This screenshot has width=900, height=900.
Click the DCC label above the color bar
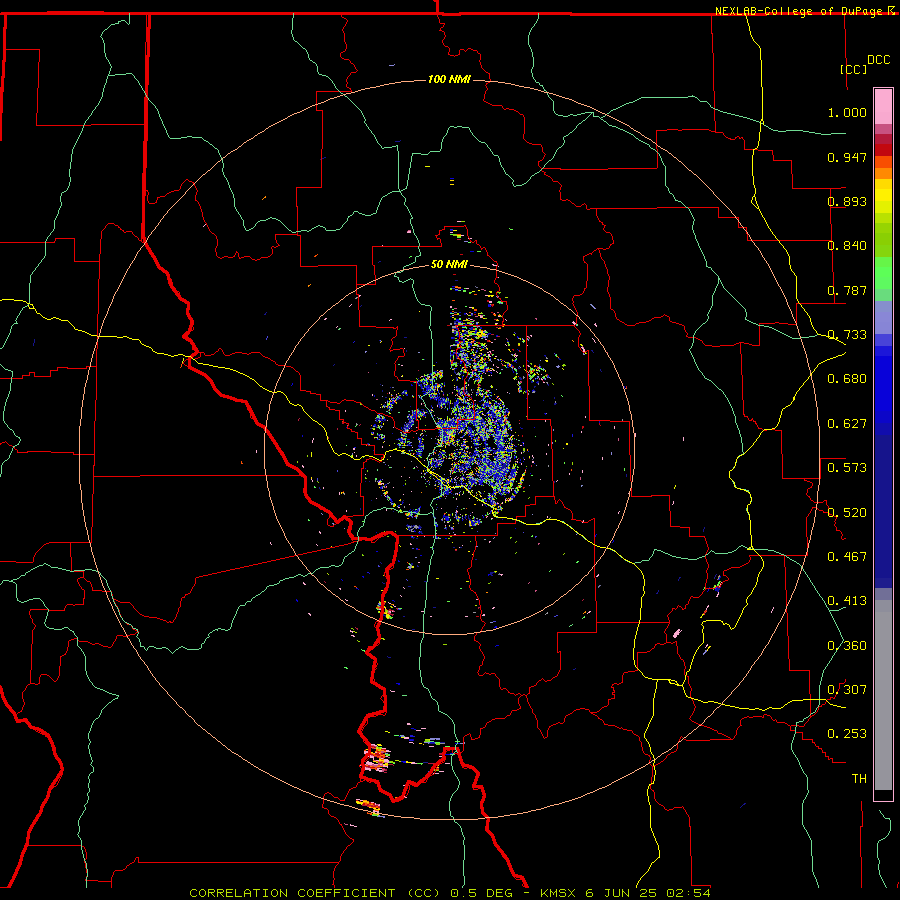click(x=878, y=60)
